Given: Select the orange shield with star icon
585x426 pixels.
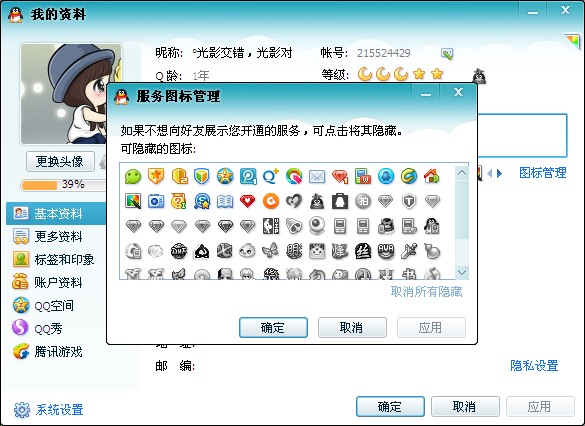Looking at the screenshot, I should pos(156,176).
